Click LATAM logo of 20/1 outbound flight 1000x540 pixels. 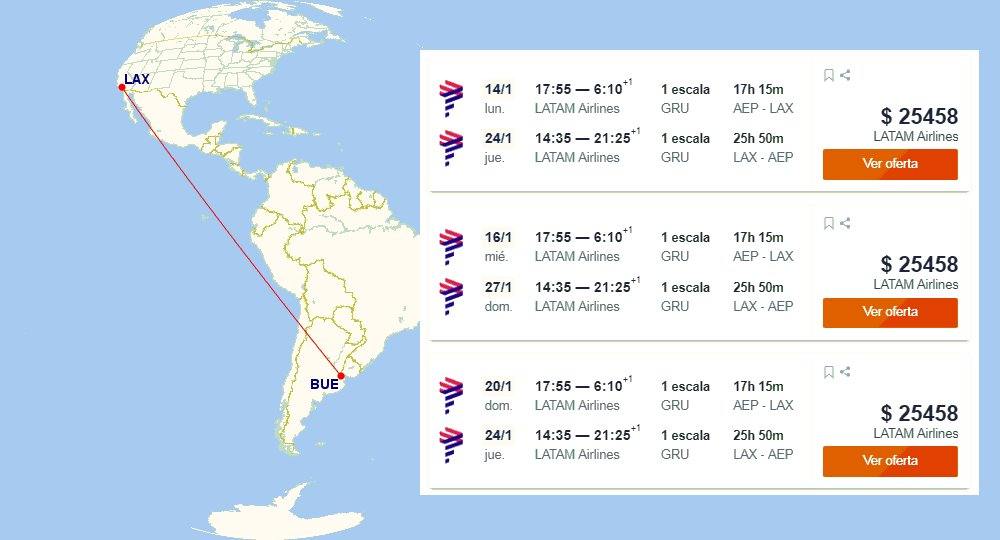click(451, 395)
